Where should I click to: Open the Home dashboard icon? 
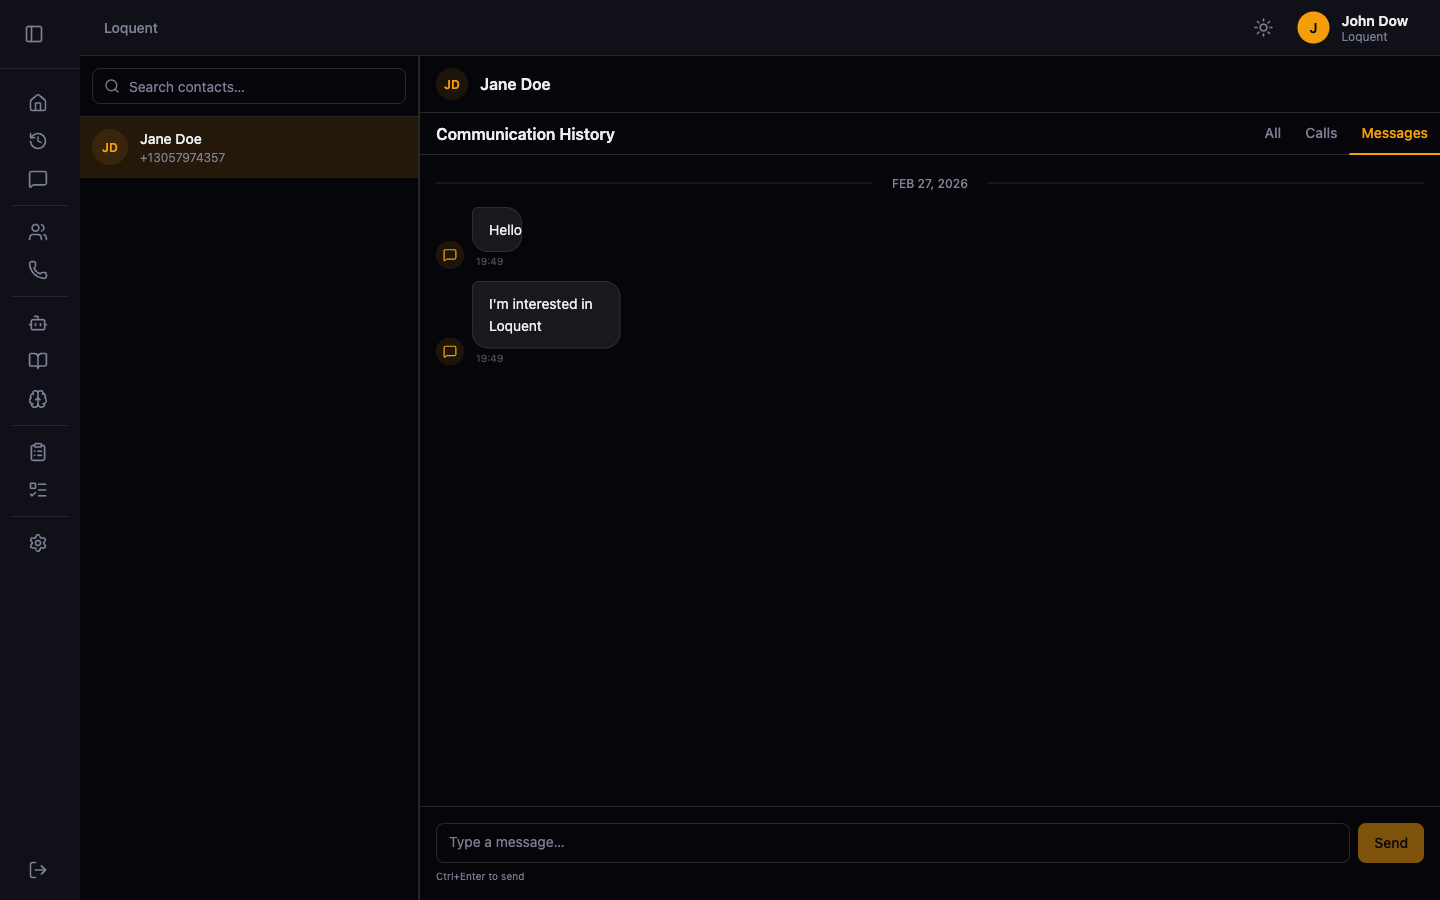pyautogui.click(x=38, y=102)
